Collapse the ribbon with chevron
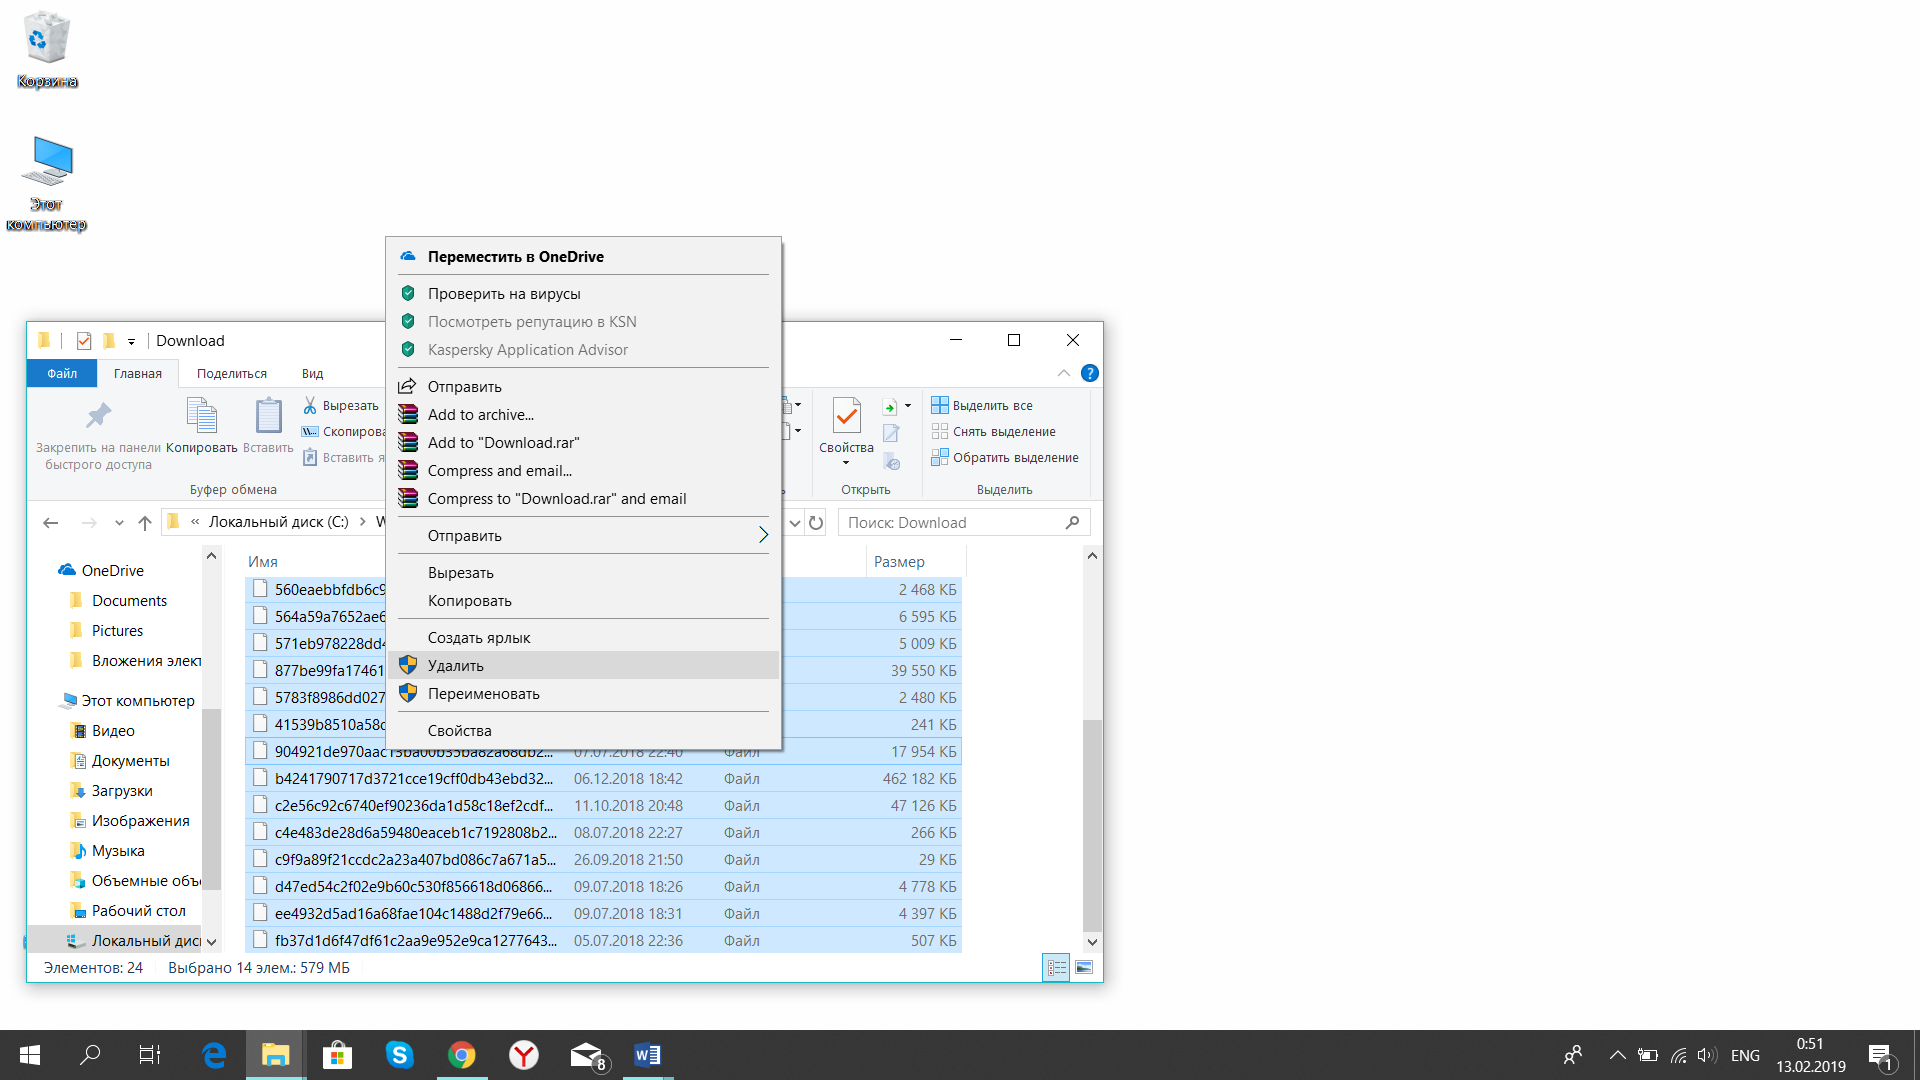Image resolution: width=1920 pixels, height=1080 pixels. (x=1063, y=373)
